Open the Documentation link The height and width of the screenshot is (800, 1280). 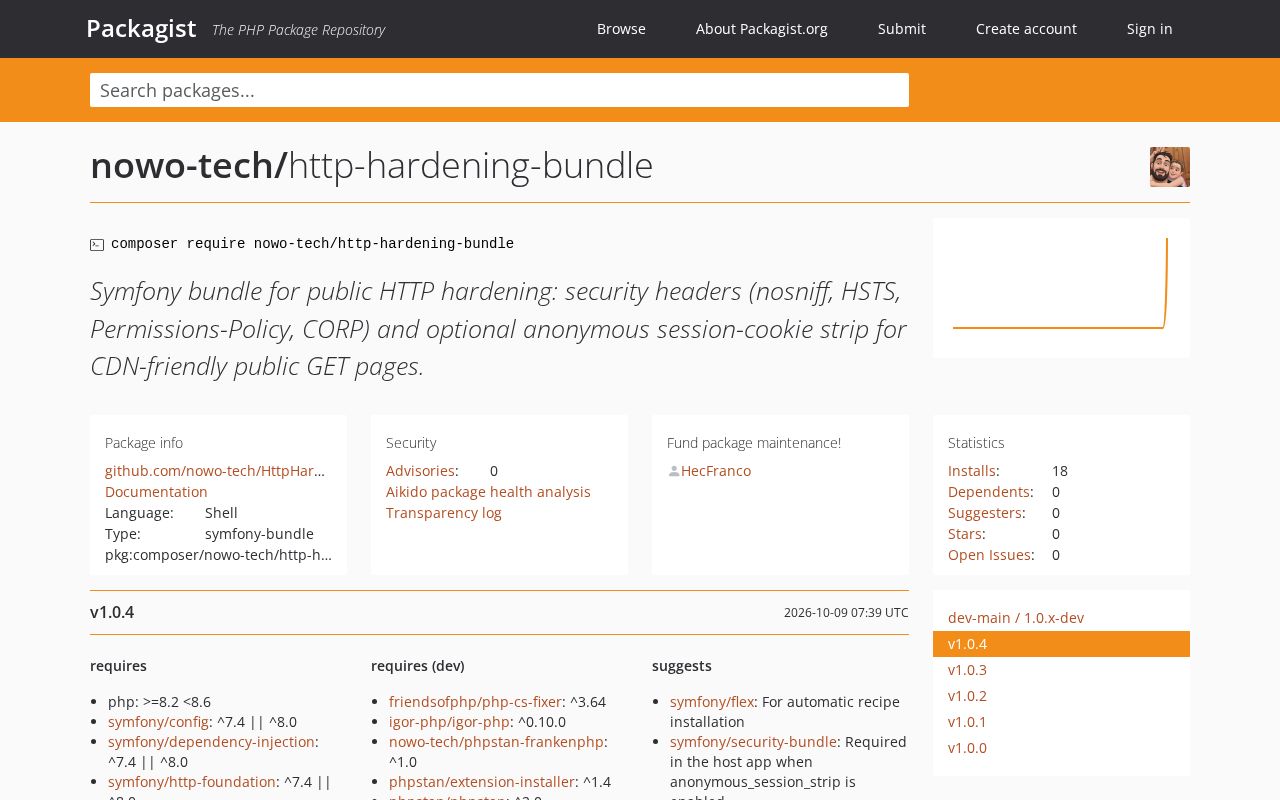[156, 492]
